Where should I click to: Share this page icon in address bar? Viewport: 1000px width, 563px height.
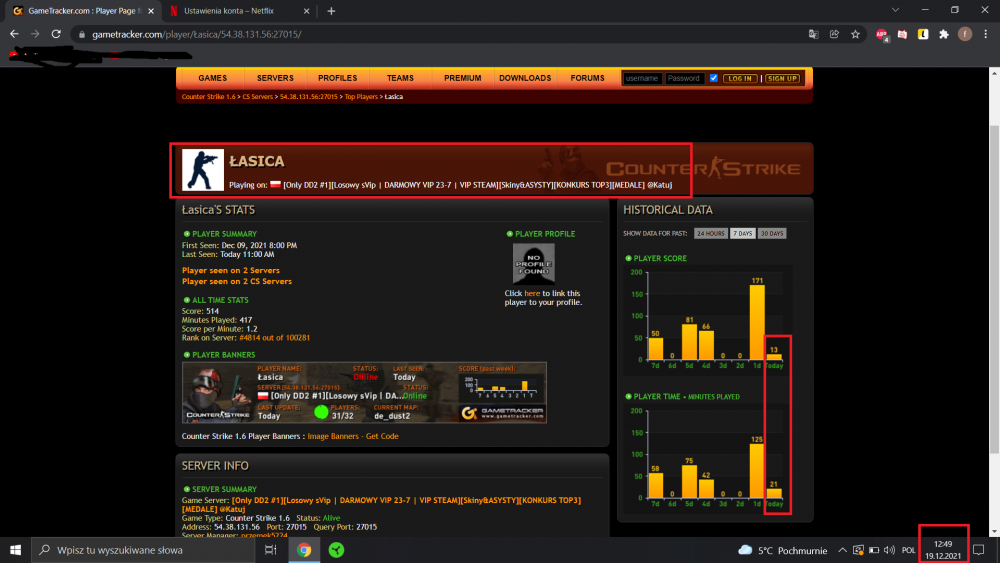(x=834, y=34)
